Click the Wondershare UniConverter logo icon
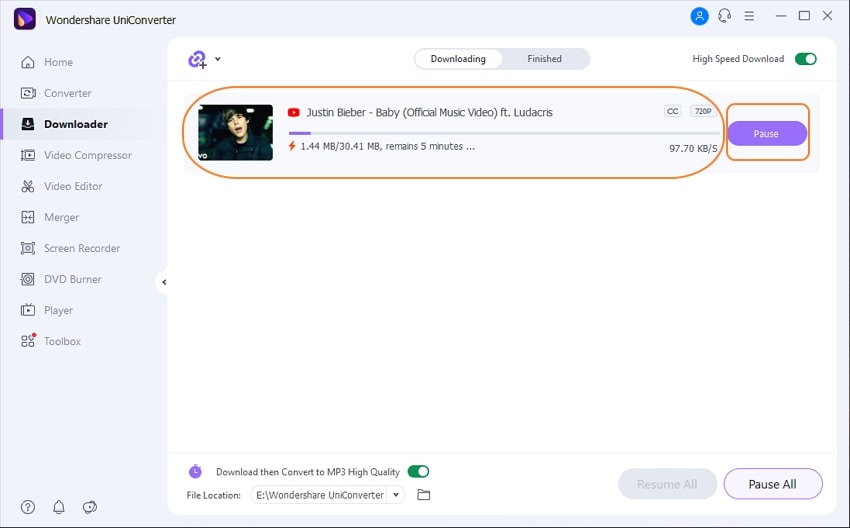Image resolution: width=850 pixels, height=528 pixels. point(24,20)
